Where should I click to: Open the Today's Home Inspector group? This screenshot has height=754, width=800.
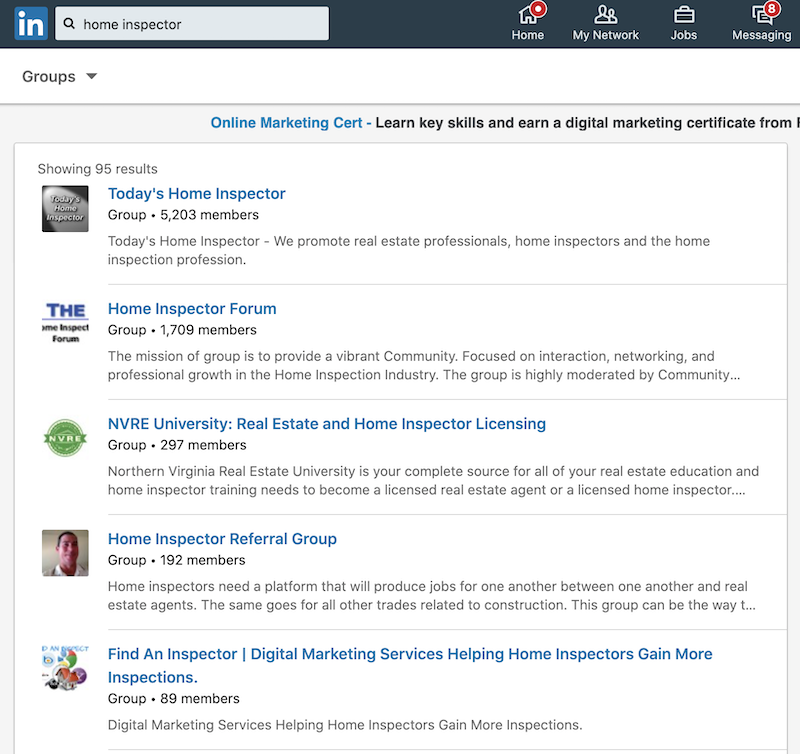(x=196, y=193)
